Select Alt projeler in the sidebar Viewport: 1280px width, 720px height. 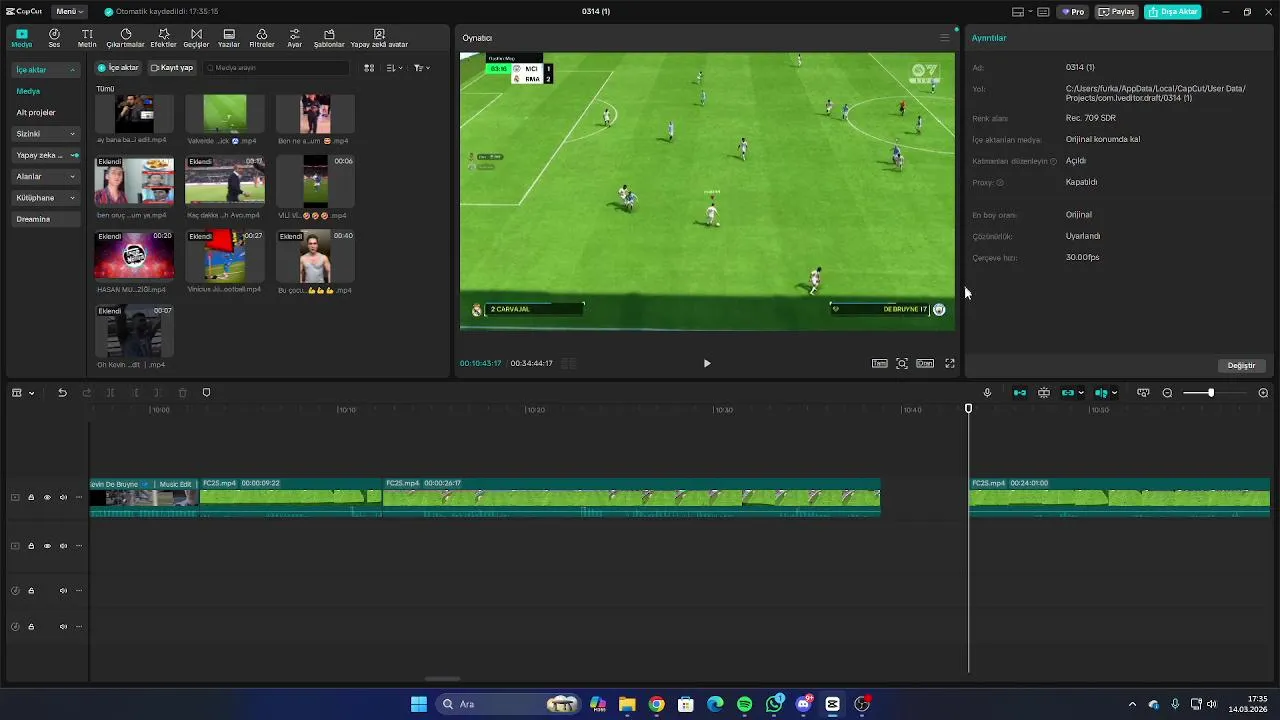click(36, 113)
